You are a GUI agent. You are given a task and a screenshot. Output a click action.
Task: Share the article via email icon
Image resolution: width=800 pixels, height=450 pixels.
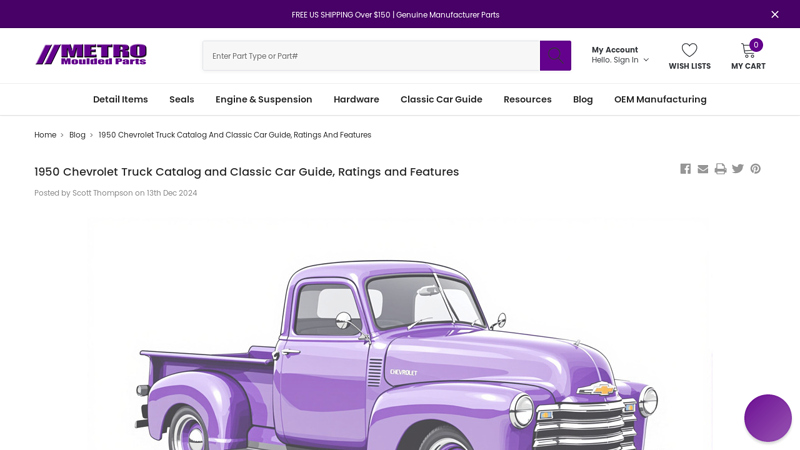[x=703, y=169]
